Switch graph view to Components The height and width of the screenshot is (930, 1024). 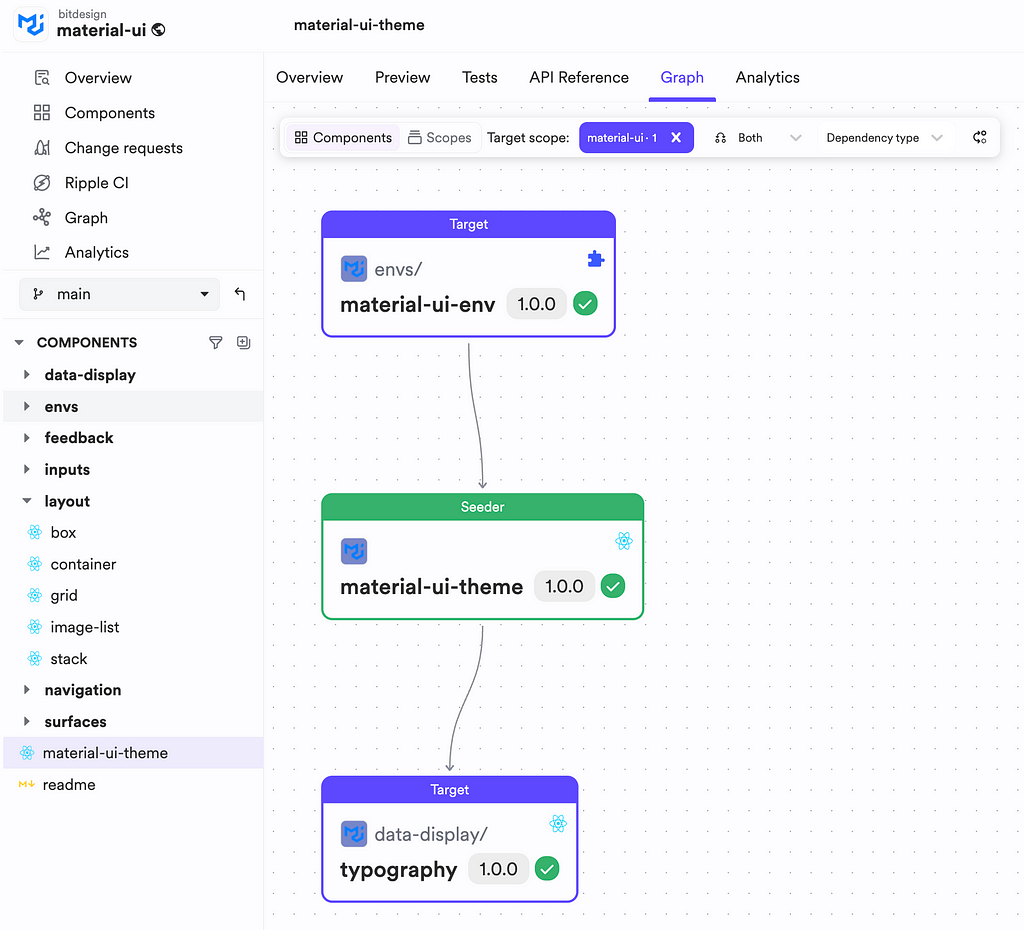(343, 138)
